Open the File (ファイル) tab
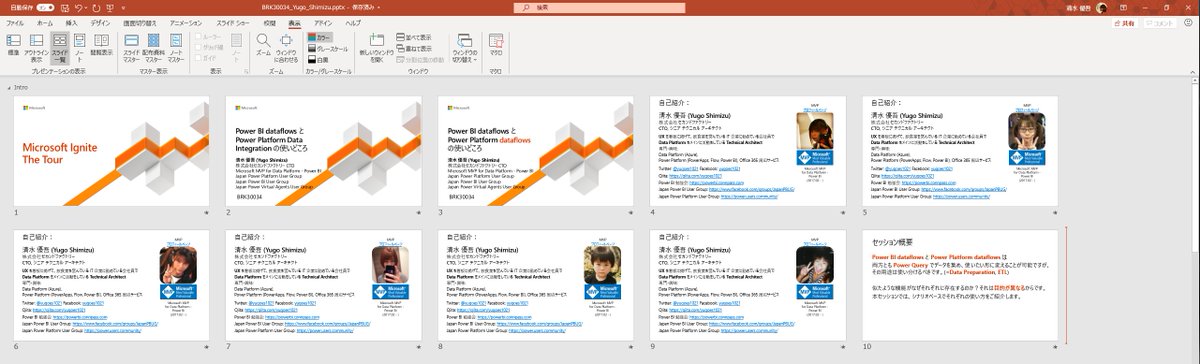The height and width of the screenshot is (364, 1200). 14,23
